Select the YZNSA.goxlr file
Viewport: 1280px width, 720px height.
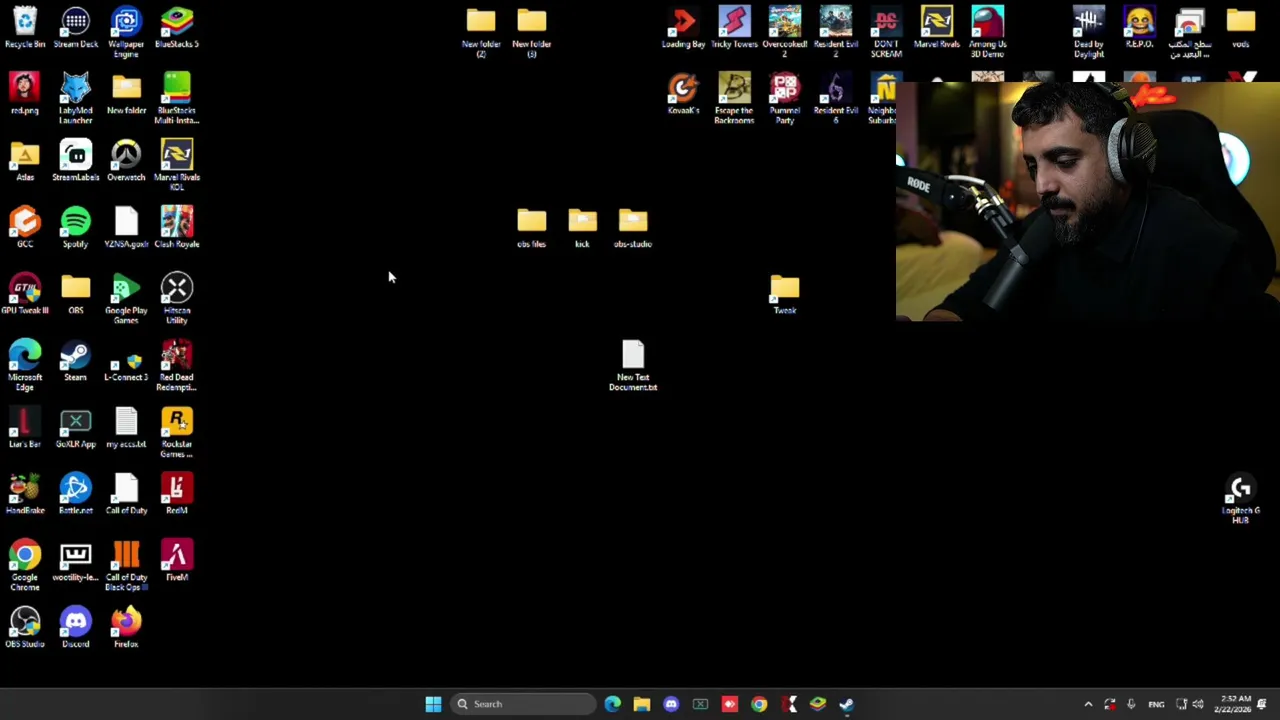(126, 227)
